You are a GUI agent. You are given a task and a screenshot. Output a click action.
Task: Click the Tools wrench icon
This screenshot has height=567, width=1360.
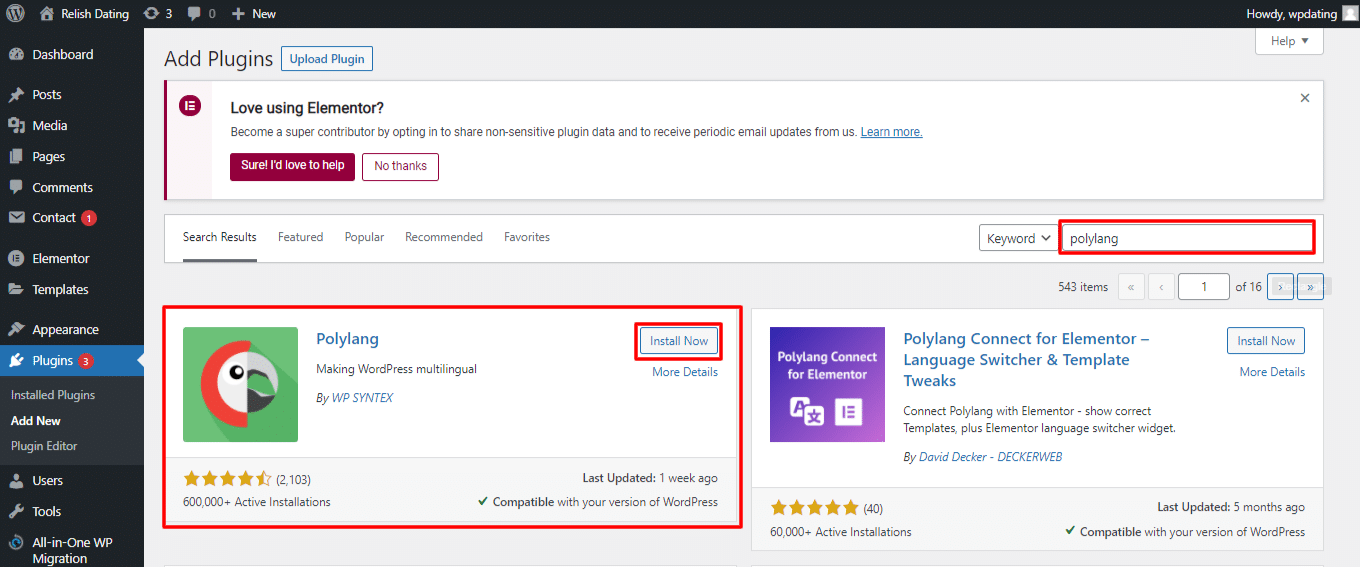(x=16, y=512)
